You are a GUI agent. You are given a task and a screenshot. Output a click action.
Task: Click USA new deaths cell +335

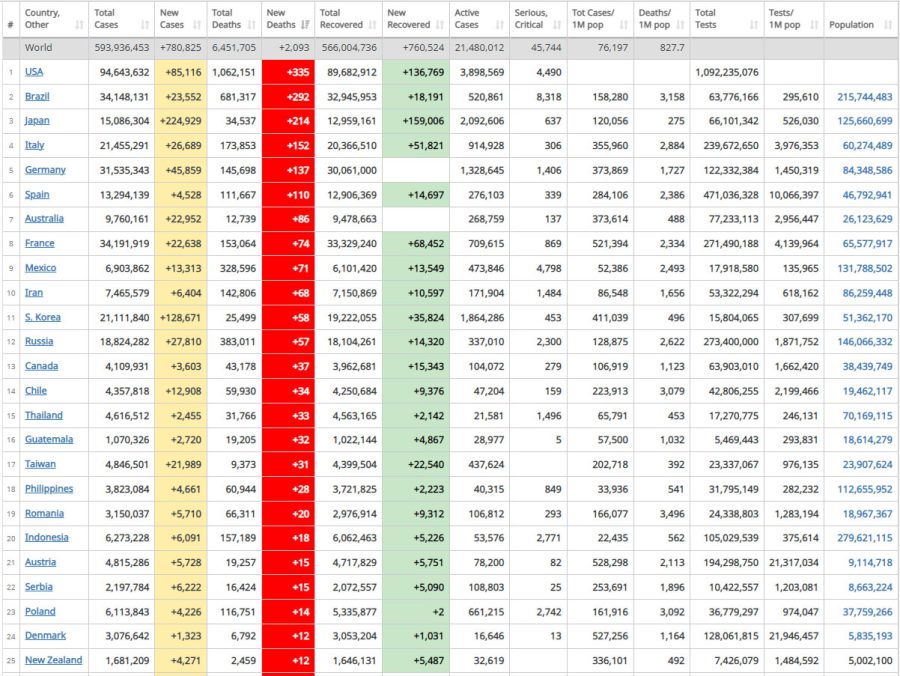(288, 72)
